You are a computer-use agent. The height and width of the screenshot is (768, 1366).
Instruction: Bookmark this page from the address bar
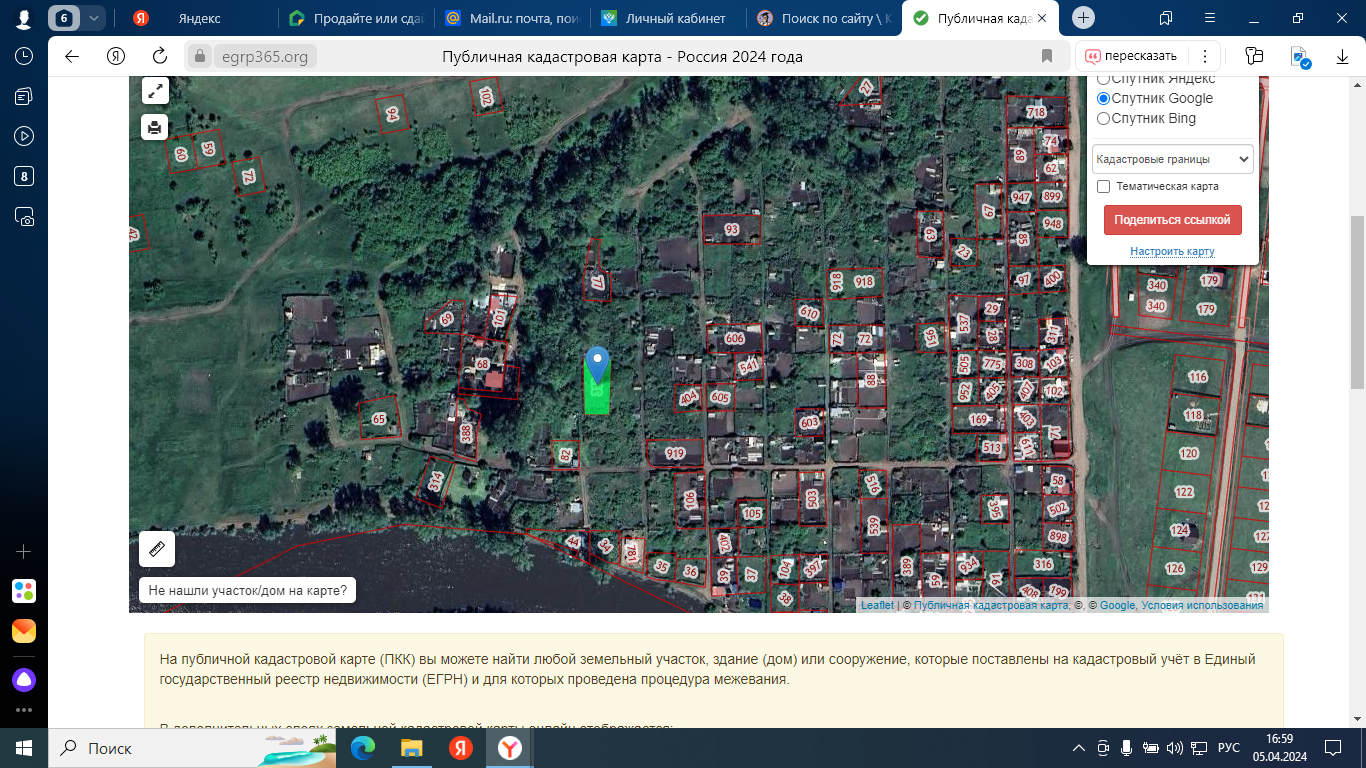point(1047,56)
